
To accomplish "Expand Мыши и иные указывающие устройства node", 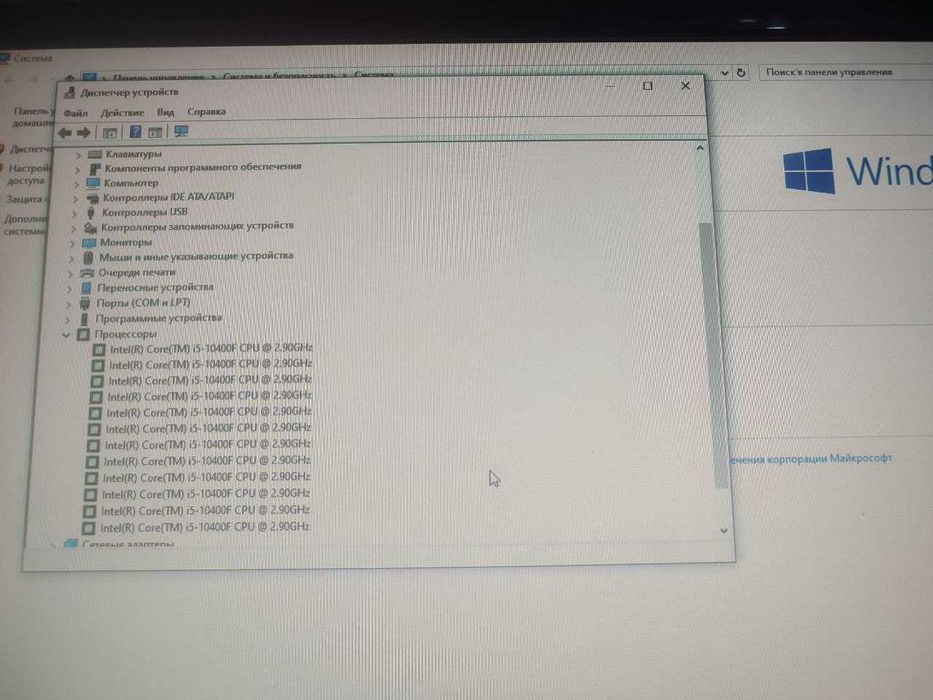I will click(x=71, y=258).
